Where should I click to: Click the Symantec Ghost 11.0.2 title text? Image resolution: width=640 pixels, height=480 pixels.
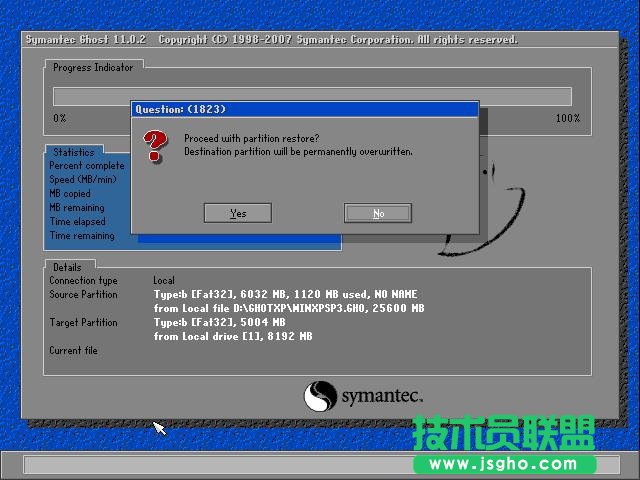tap(84, 40)
